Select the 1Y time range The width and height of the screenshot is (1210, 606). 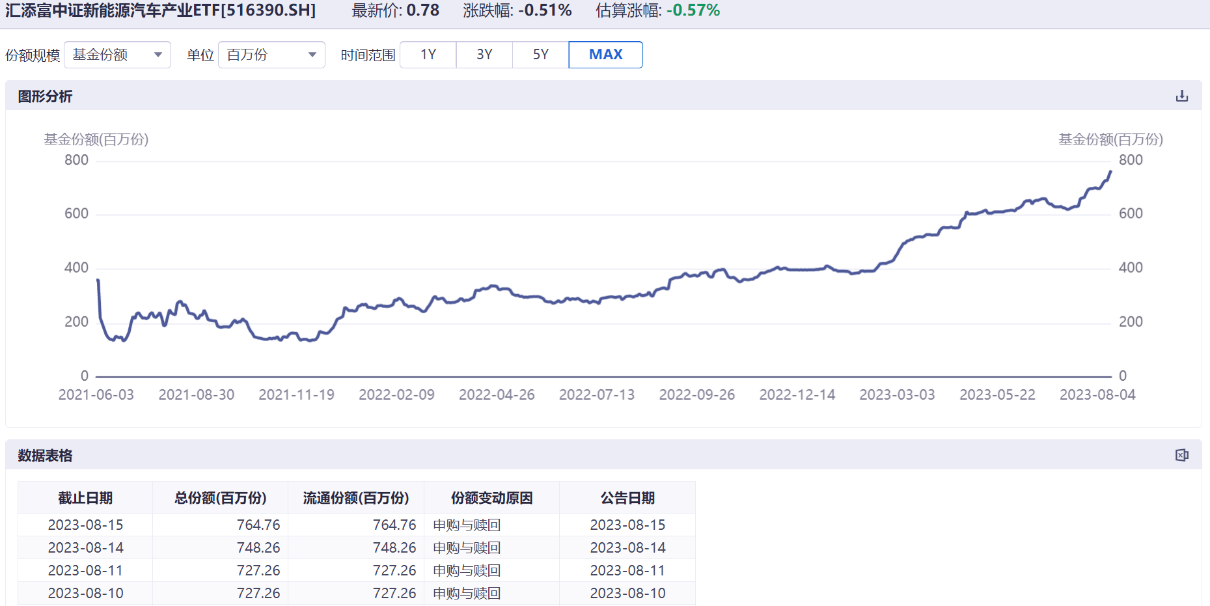click(x=428, y=55)
